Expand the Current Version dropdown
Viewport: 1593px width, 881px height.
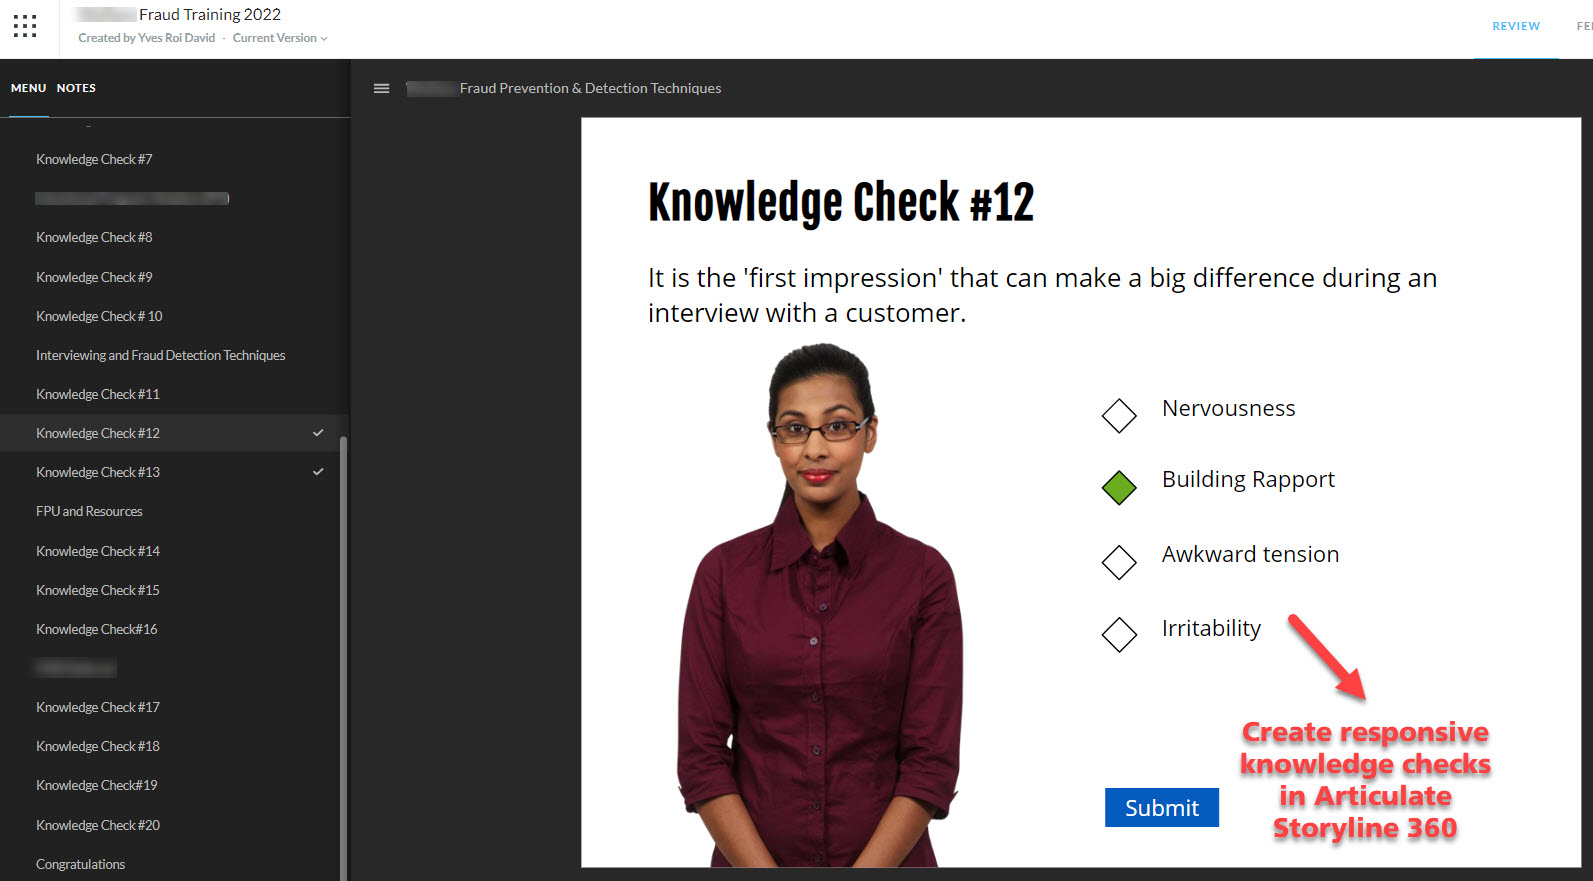pos(280,38)
